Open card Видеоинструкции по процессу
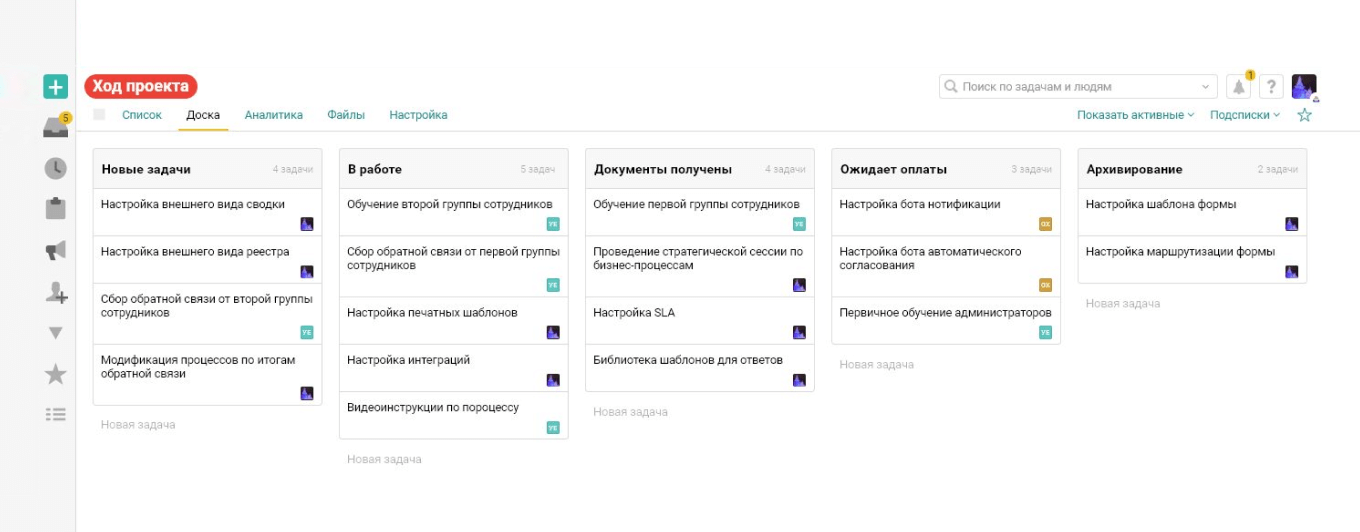Viewport: 1360px width, 532px height. [453, 415]
